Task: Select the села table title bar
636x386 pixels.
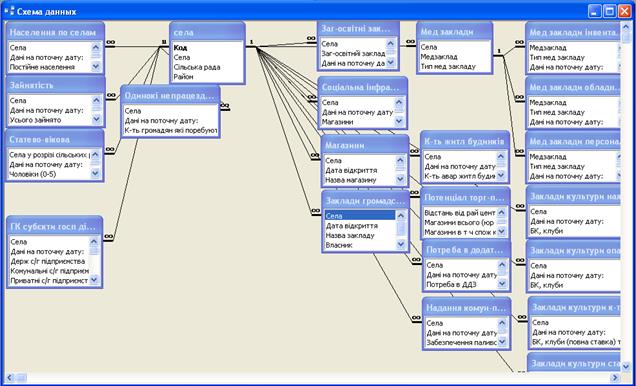Action: coord(207,32)
